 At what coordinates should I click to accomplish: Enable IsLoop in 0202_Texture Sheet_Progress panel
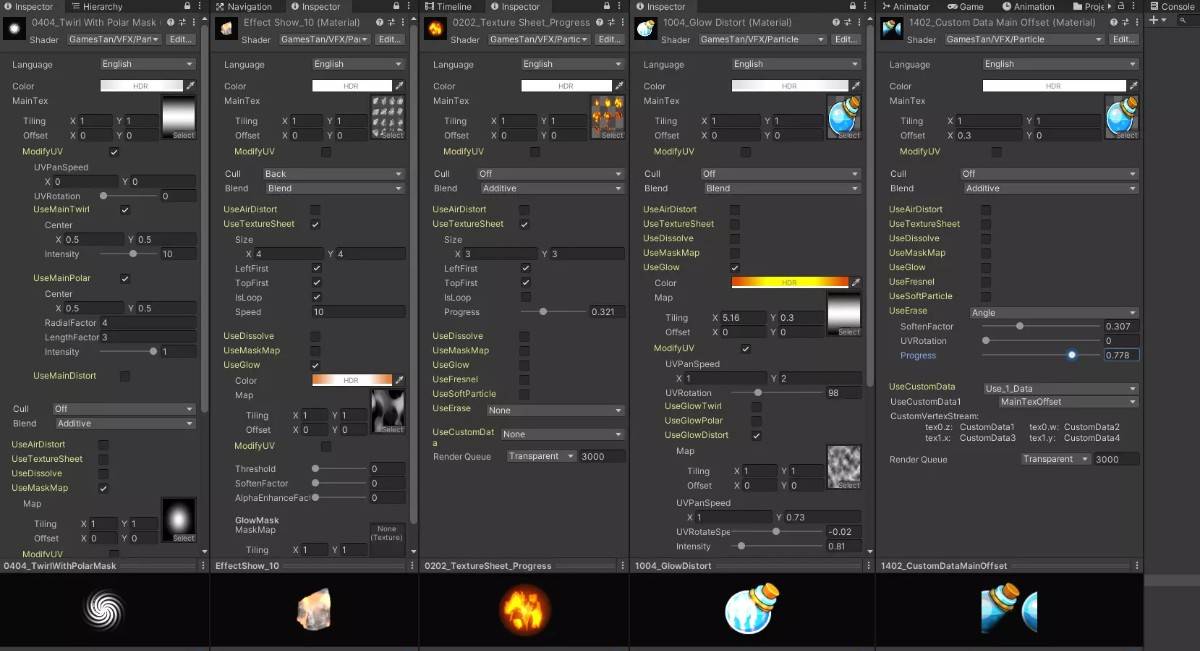click(x=525, y=298)
